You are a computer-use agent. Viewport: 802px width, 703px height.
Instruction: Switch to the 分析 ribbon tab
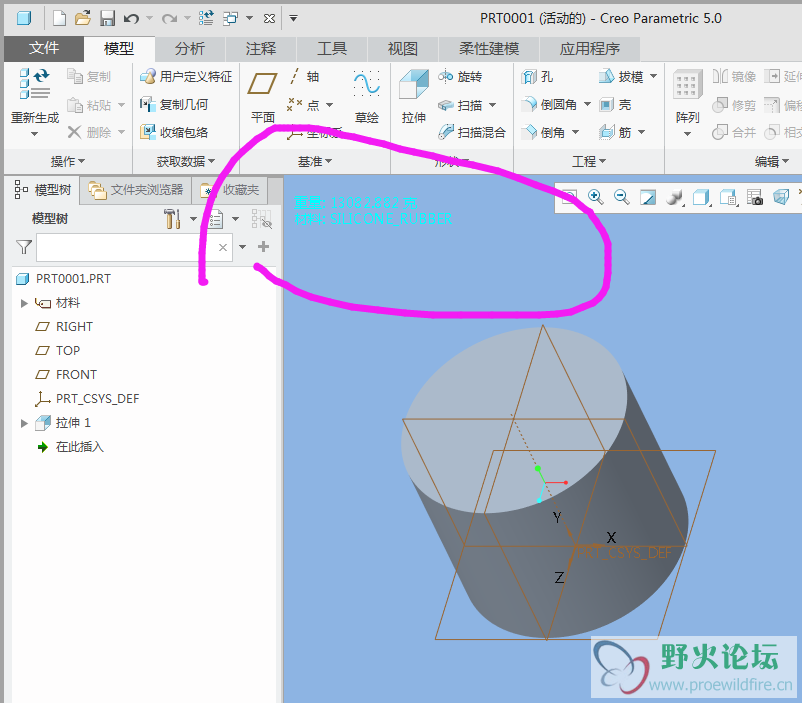[190, 49]
